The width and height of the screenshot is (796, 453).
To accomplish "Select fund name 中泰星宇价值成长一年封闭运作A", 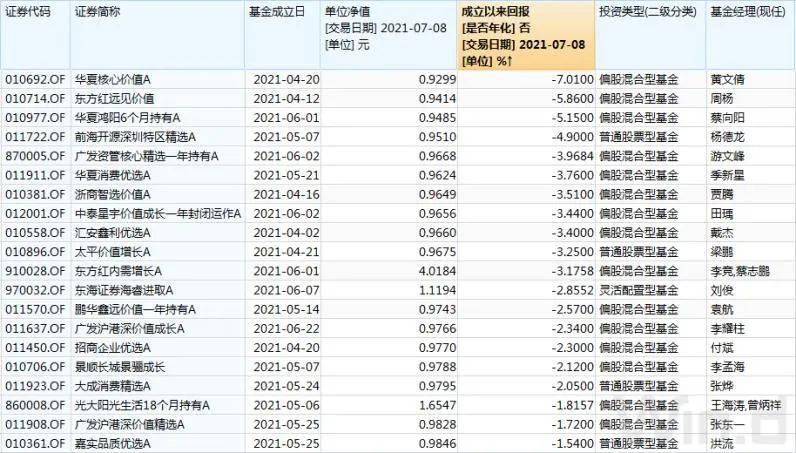I will (158, 214).
